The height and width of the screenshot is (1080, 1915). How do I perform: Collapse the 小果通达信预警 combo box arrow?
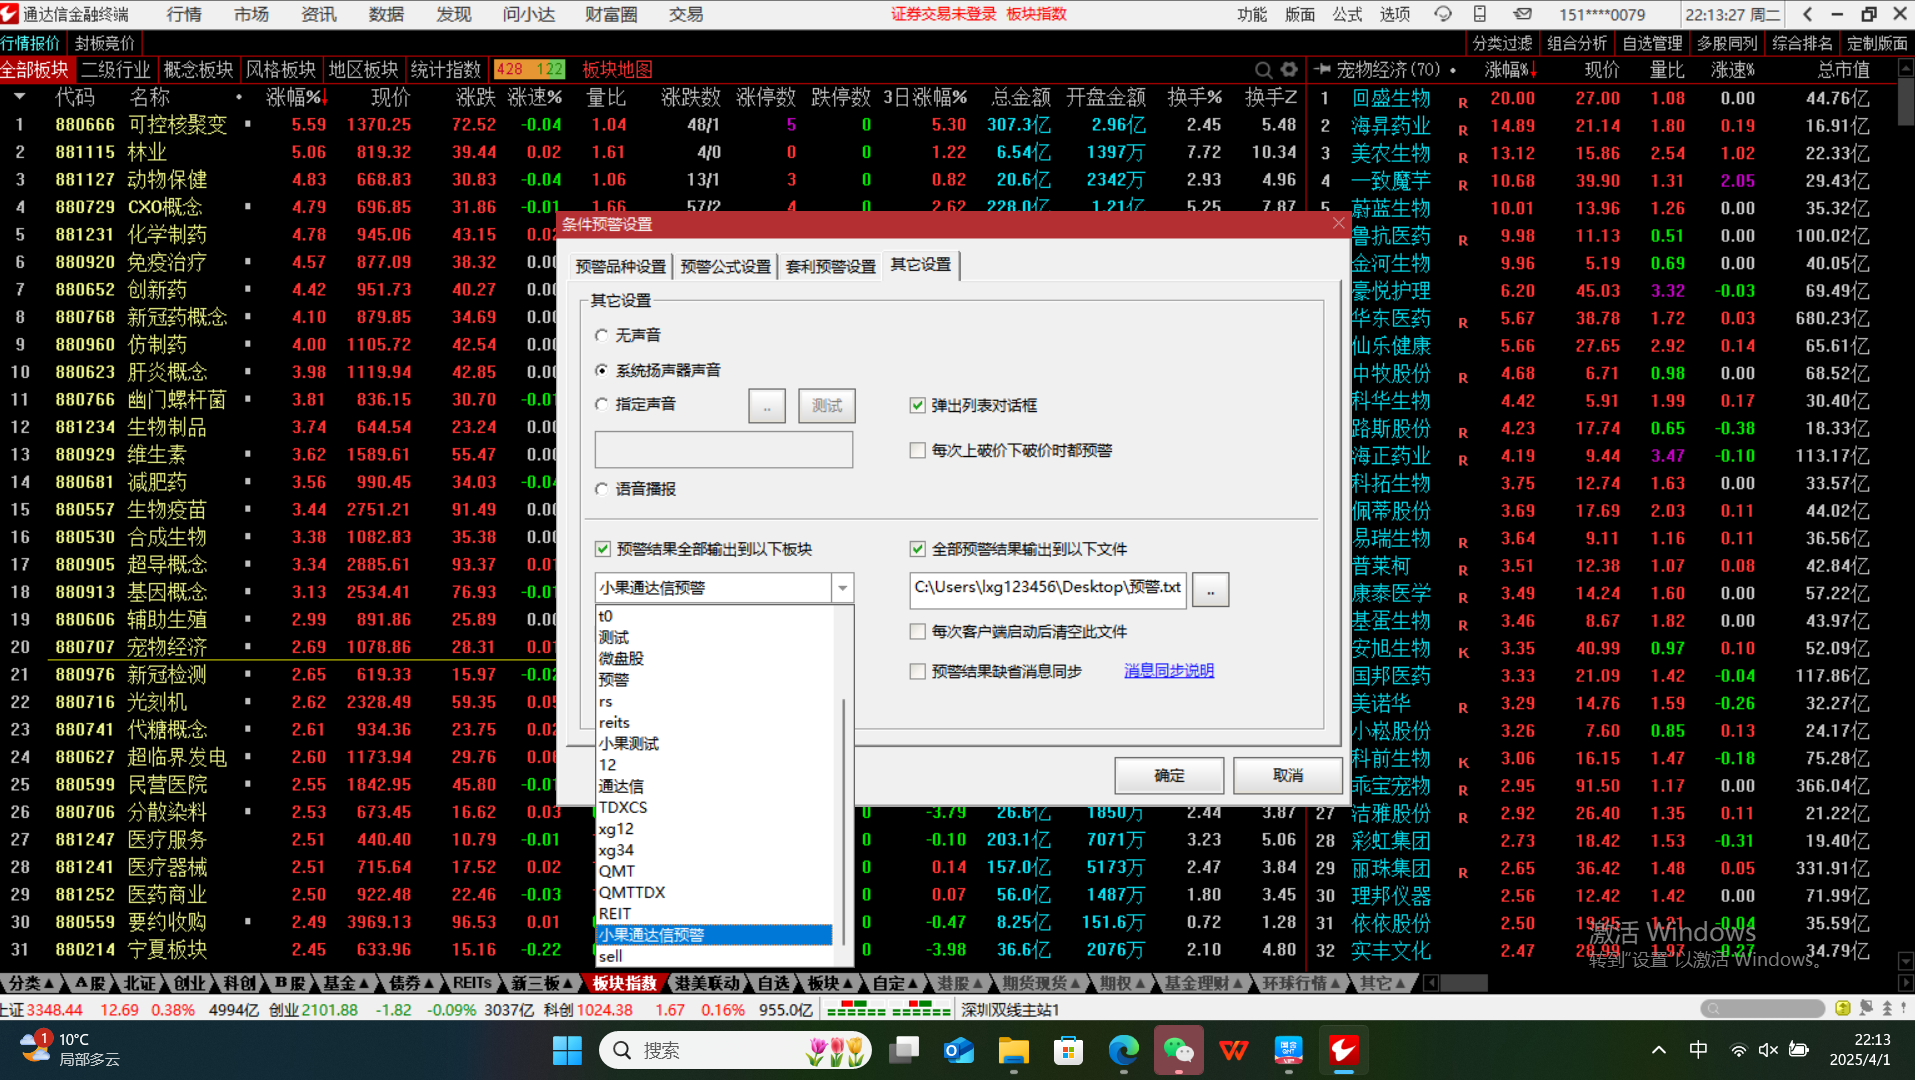842,588
